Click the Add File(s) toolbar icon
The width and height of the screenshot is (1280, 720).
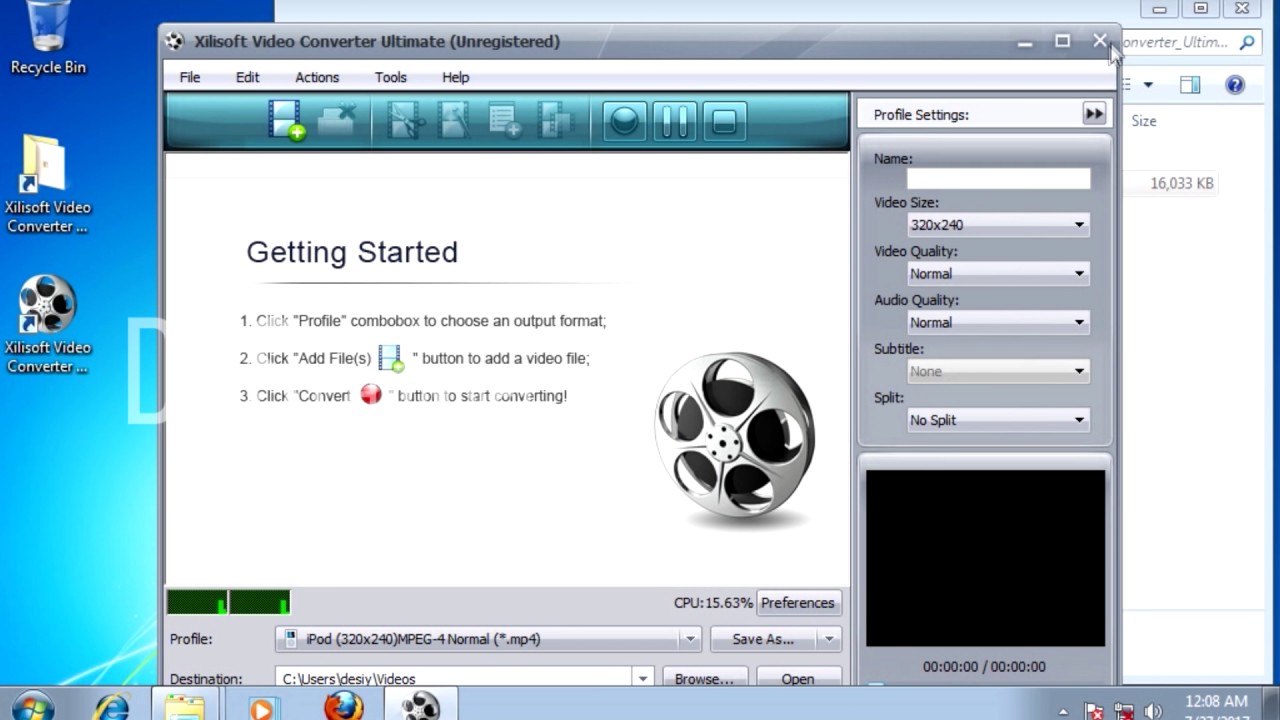point(287,121)
